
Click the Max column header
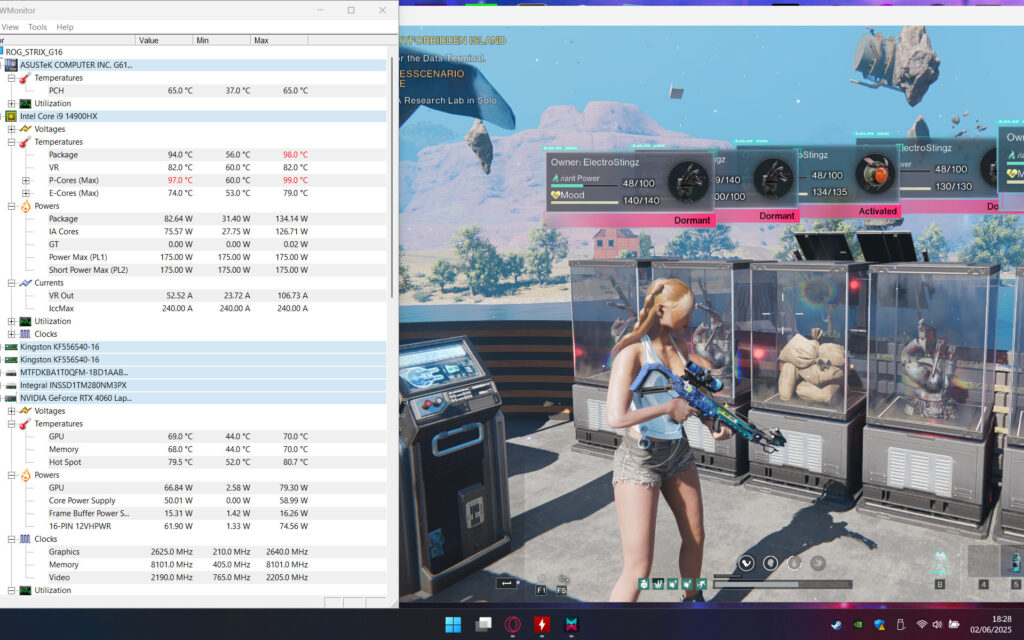[279, 40]
